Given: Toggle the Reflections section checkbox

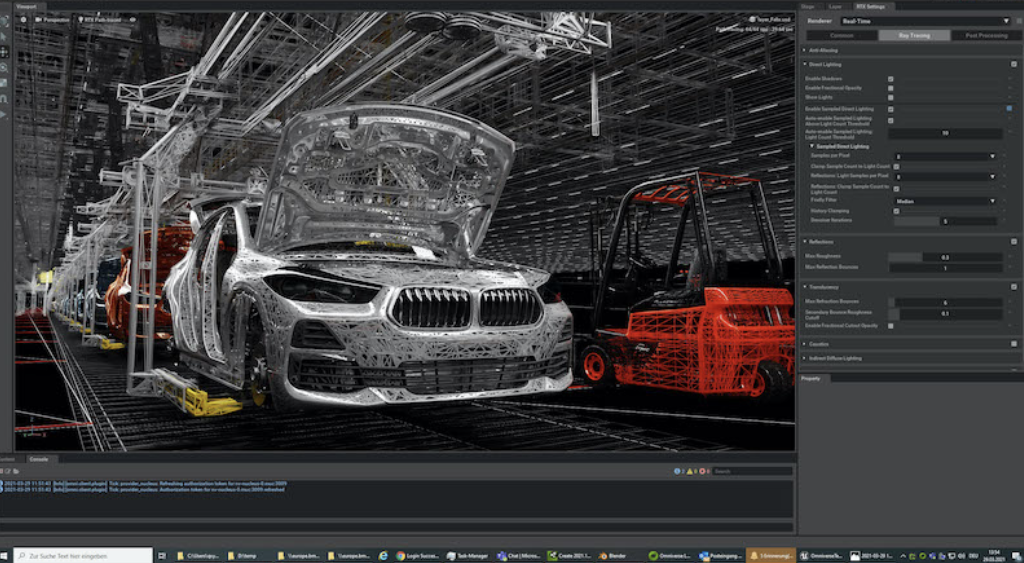Looking at the screenshot, I should tap(1014, 242).
